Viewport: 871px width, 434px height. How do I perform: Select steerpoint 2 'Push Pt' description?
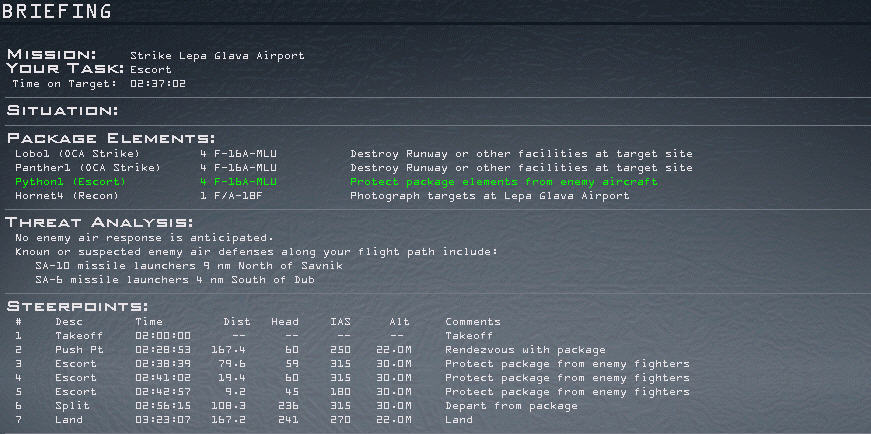[x=79, y=350]
